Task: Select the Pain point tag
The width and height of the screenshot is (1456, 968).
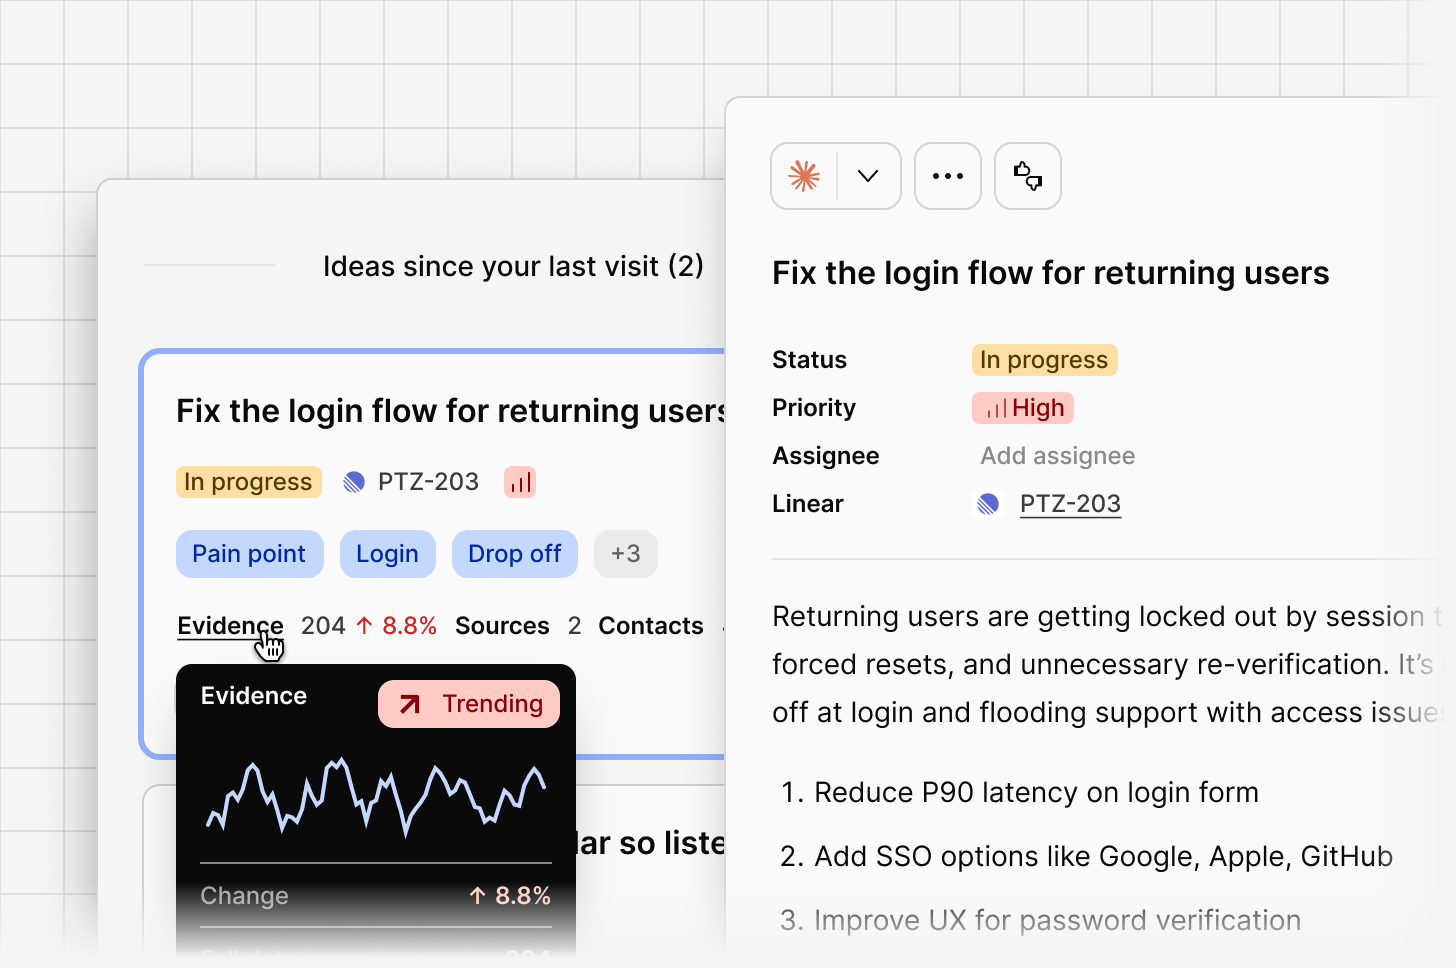Action: [249, 554]
